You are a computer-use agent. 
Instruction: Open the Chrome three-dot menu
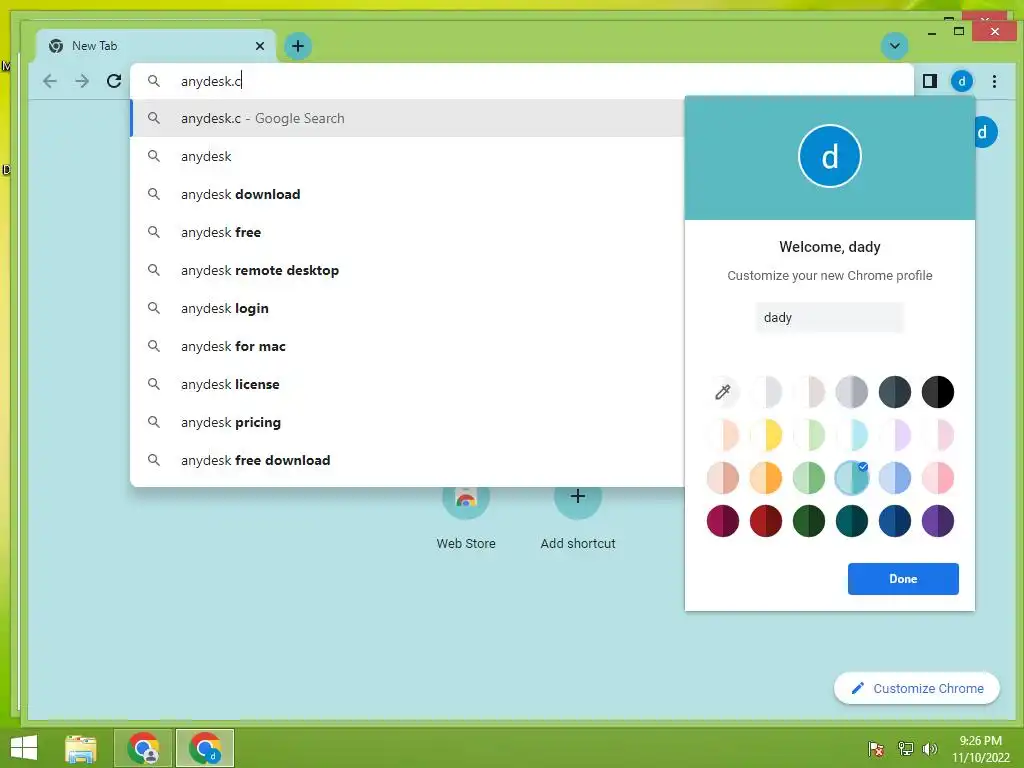994,81
